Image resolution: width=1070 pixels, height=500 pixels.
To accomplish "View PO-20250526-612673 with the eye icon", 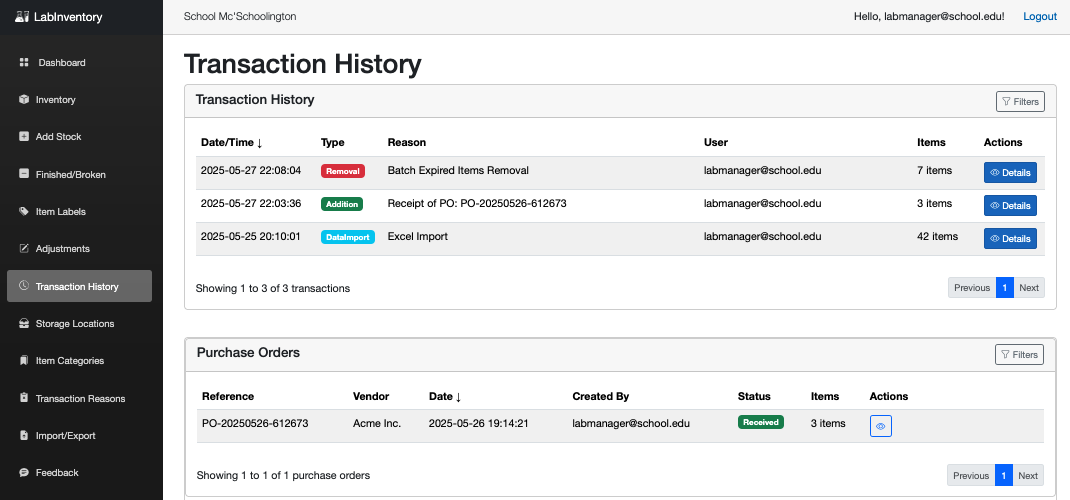I will 880,426.
